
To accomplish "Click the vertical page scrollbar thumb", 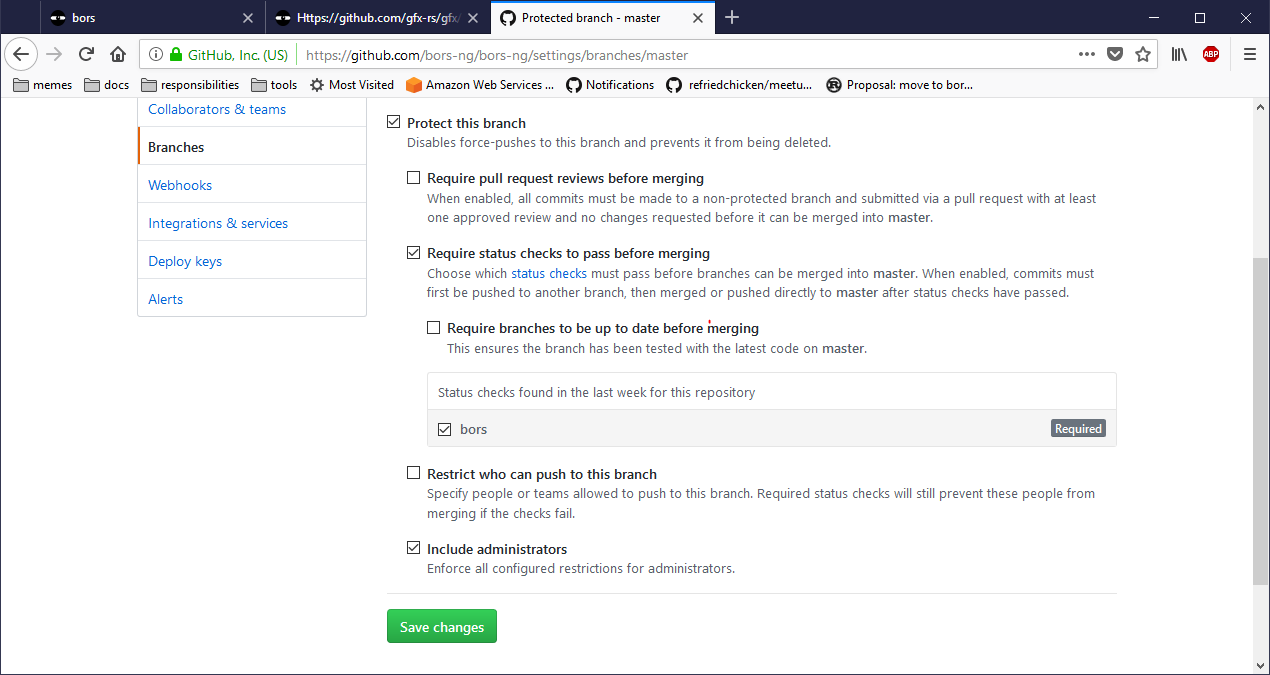I will pos(1259,420).
